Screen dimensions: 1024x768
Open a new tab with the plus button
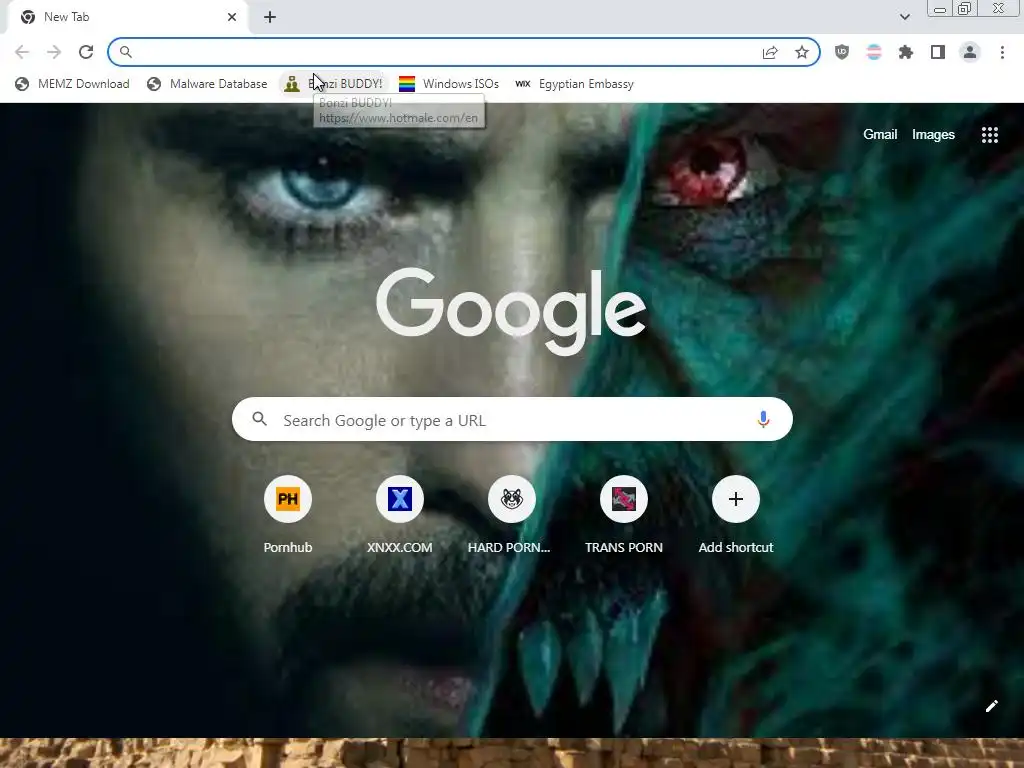[270, 17]
